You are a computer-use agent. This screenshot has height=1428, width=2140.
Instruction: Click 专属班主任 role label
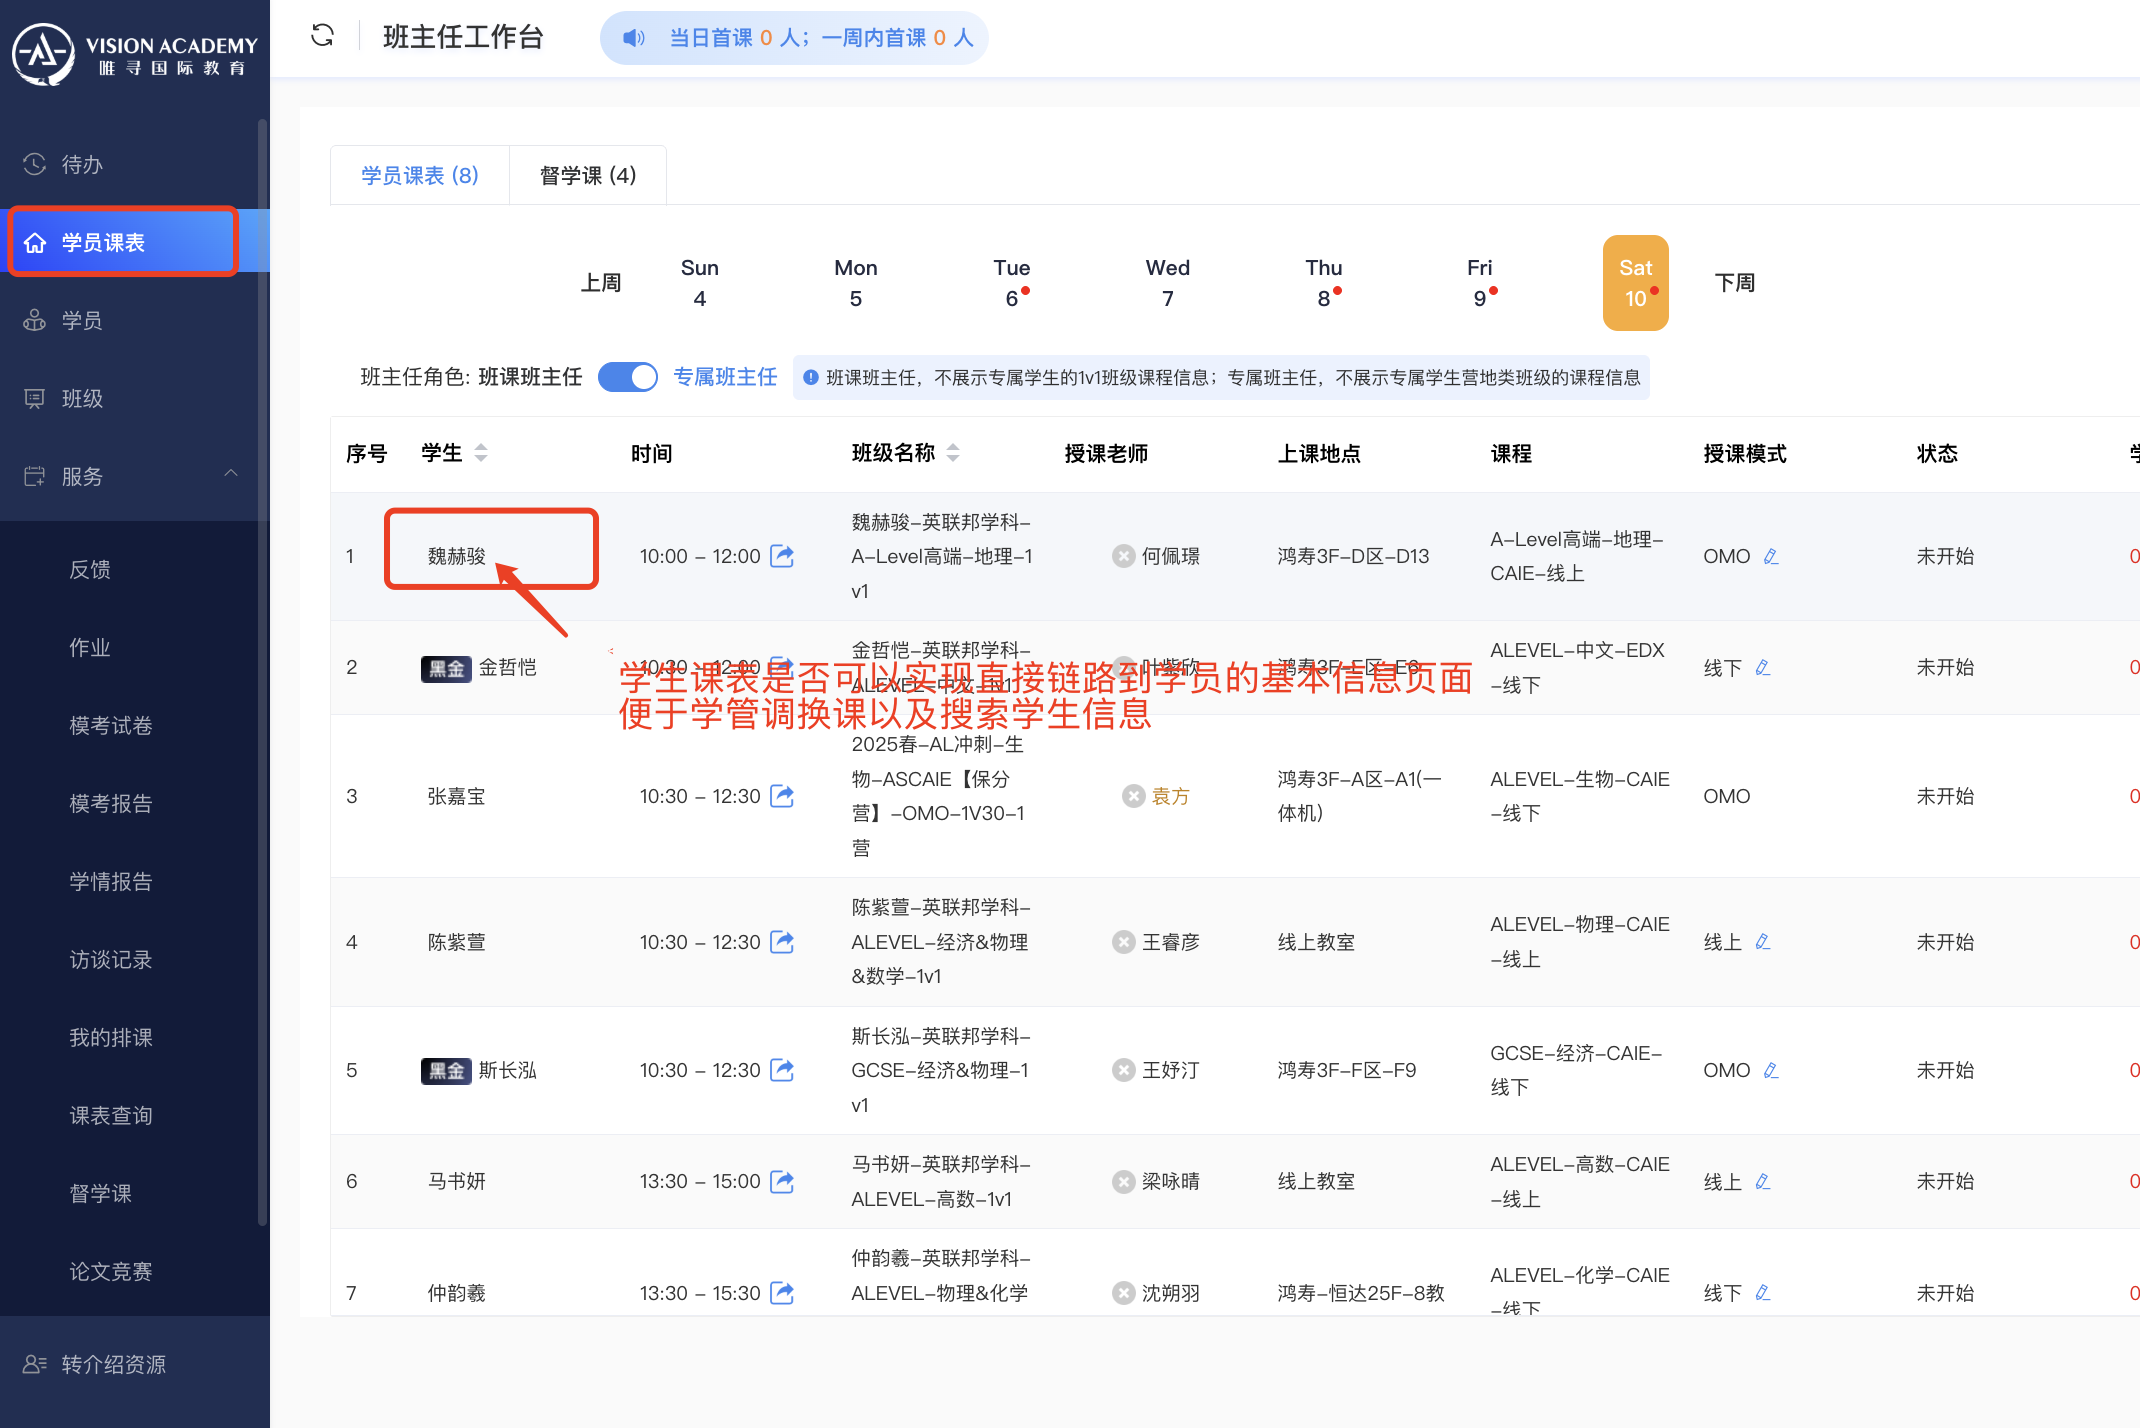pyautogui.click(x=725, y=377)
